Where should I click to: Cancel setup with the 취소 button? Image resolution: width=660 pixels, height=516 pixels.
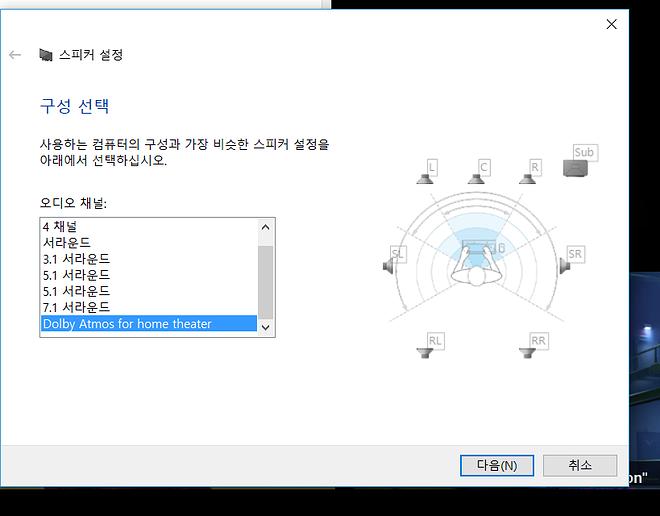(x=580, y=465)
